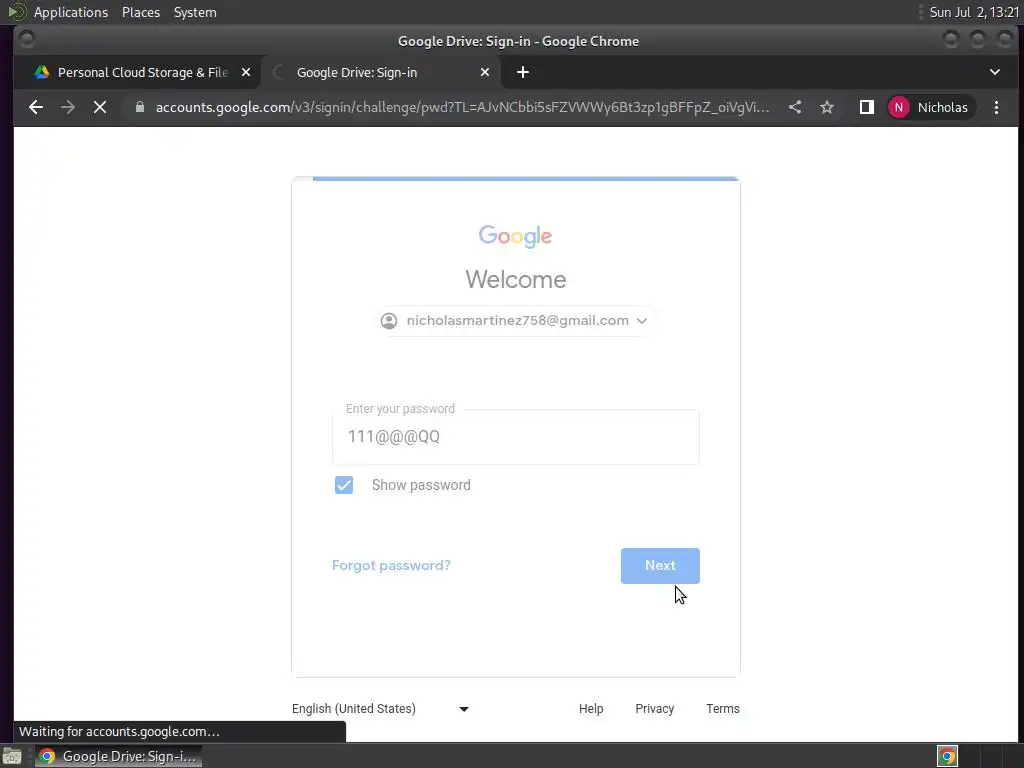Open the Privacy link
This screenshot has width=1024, height=768.
tap(654, 709)
